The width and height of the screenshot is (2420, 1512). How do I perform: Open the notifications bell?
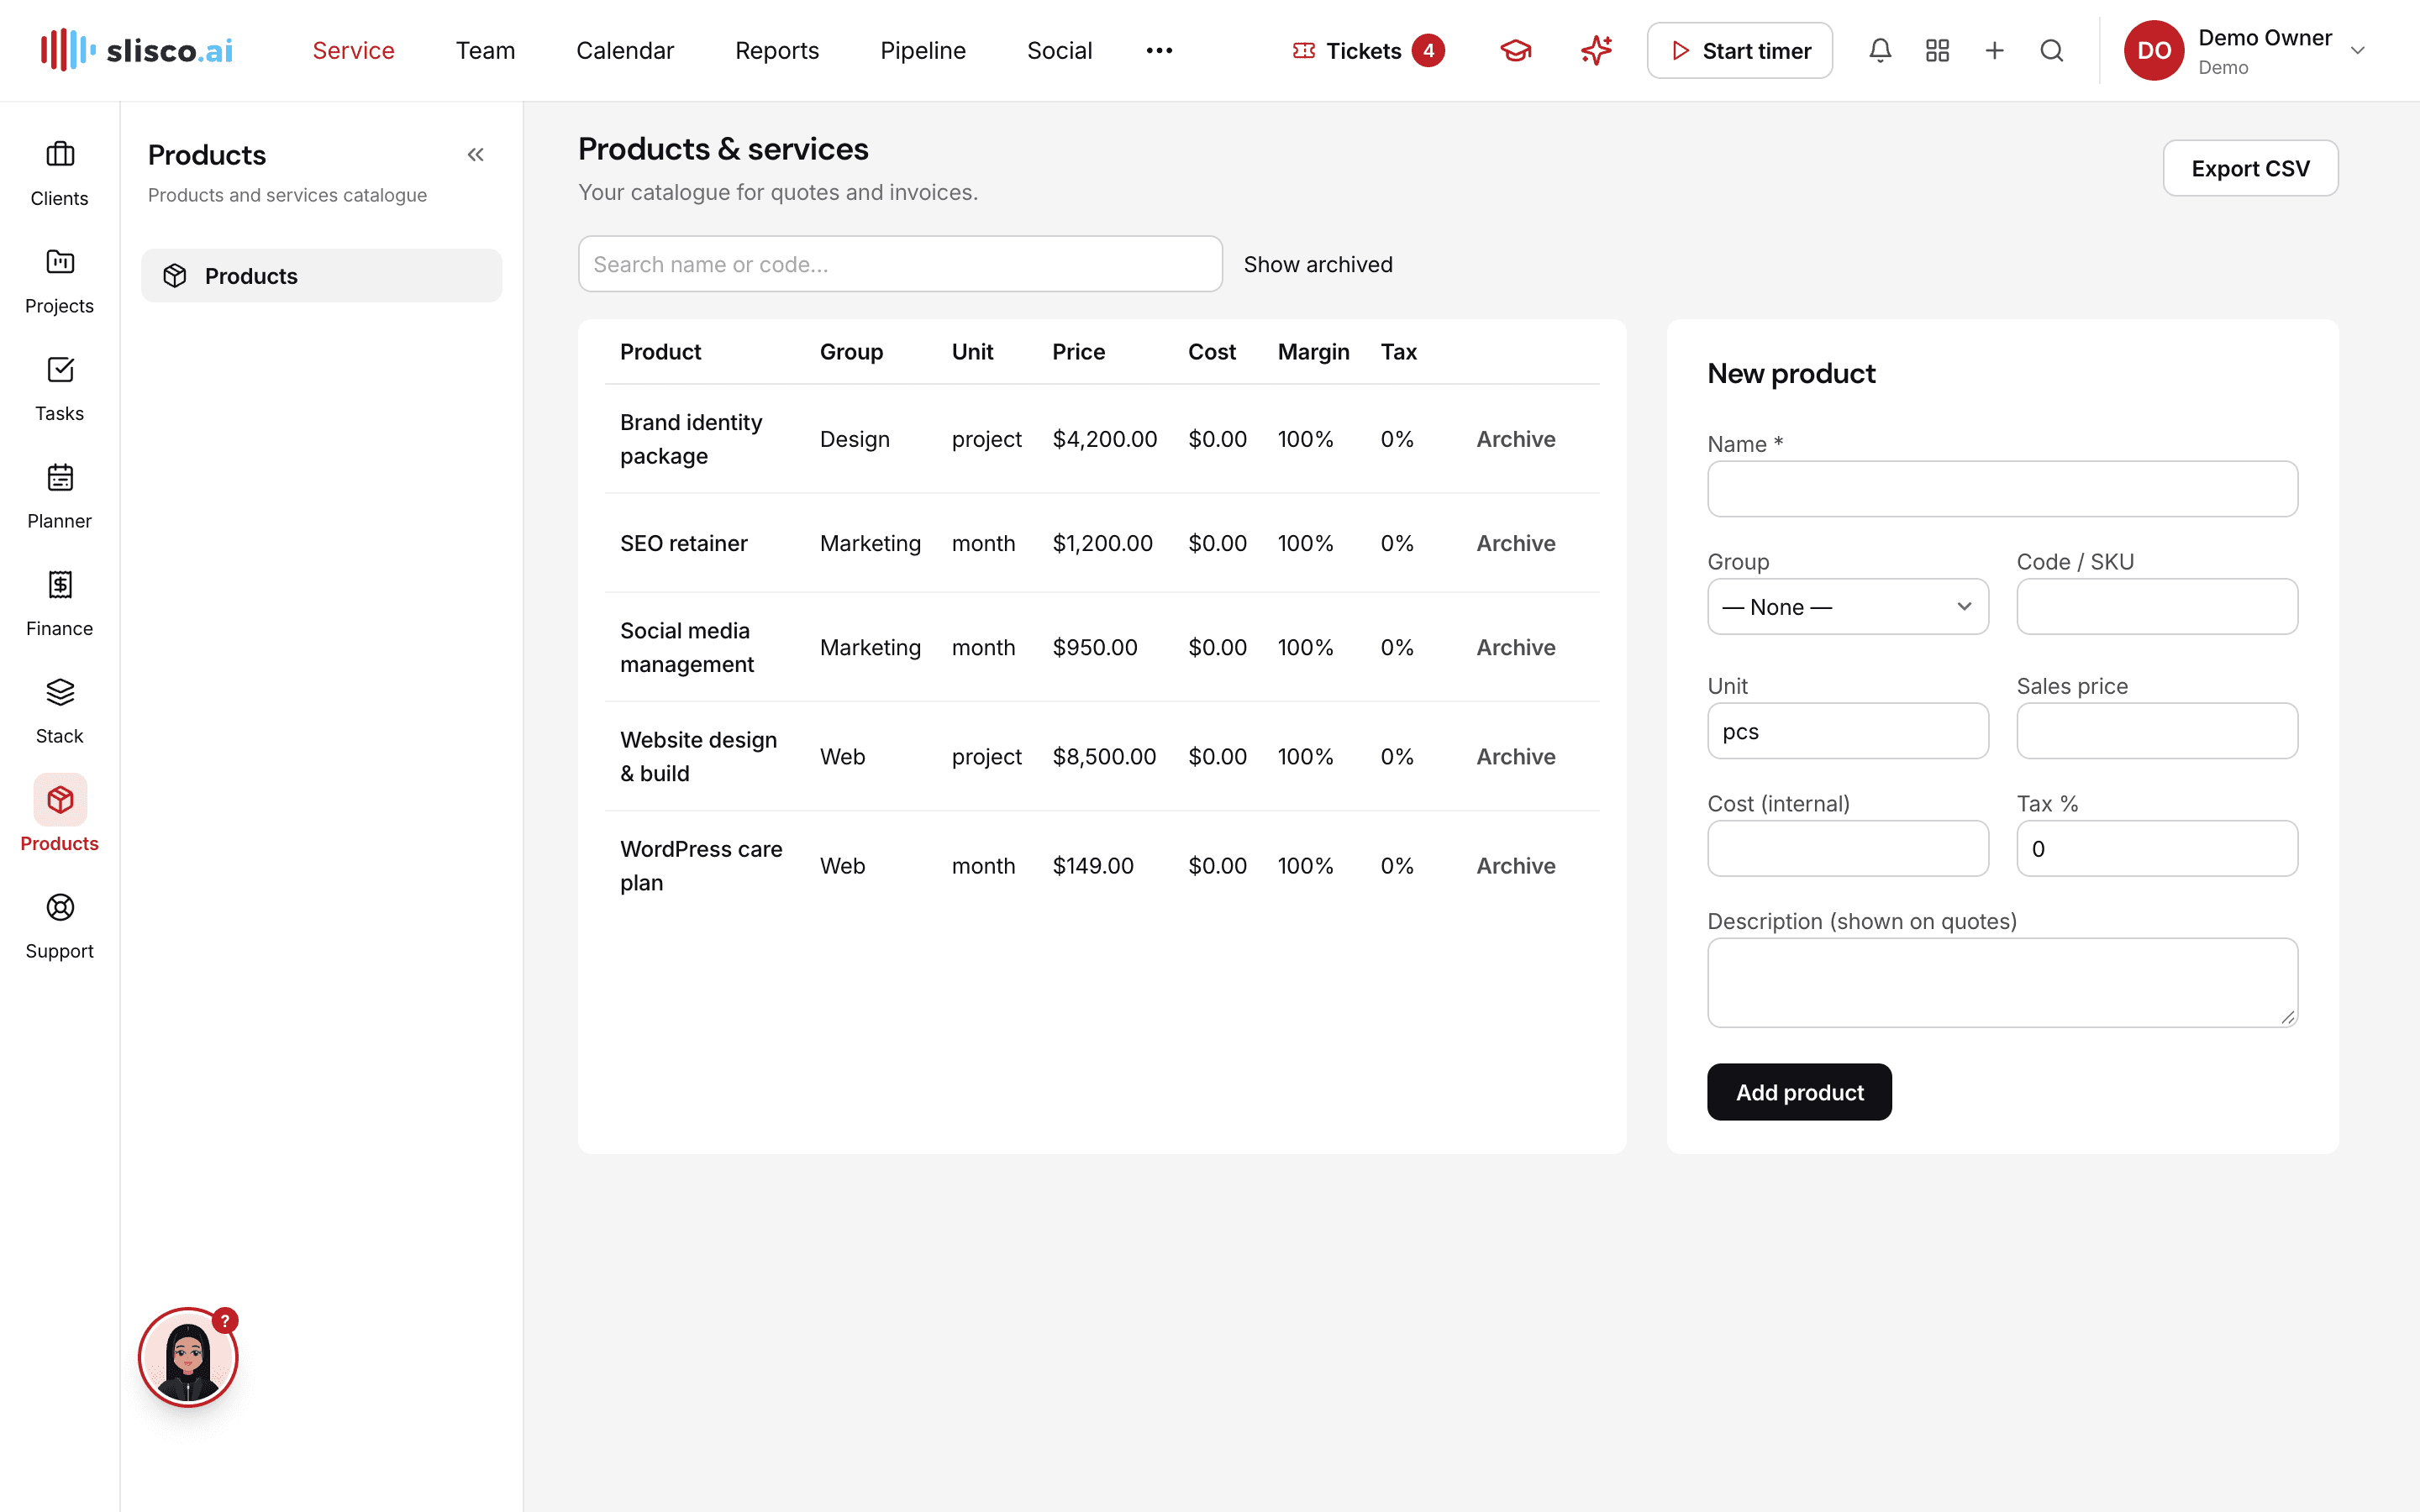[x=1880, y=50]
